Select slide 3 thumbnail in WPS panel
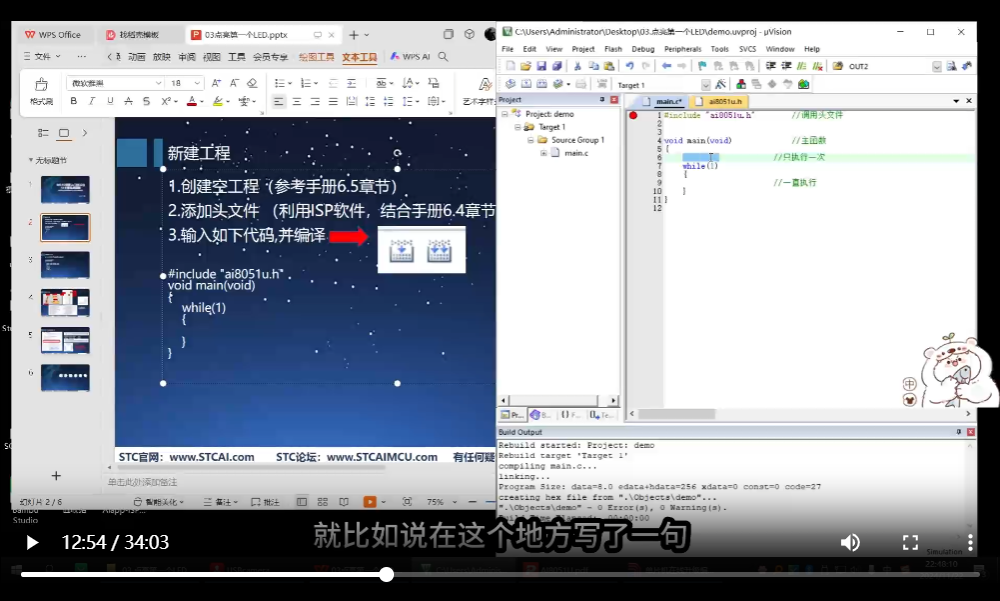 click(65, 265)
